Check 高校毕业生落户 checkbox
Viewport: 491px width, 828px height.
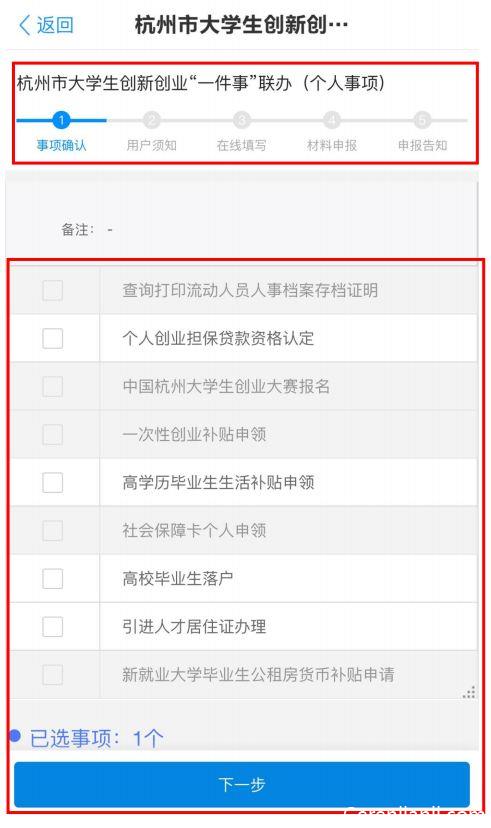pos(52,578)
